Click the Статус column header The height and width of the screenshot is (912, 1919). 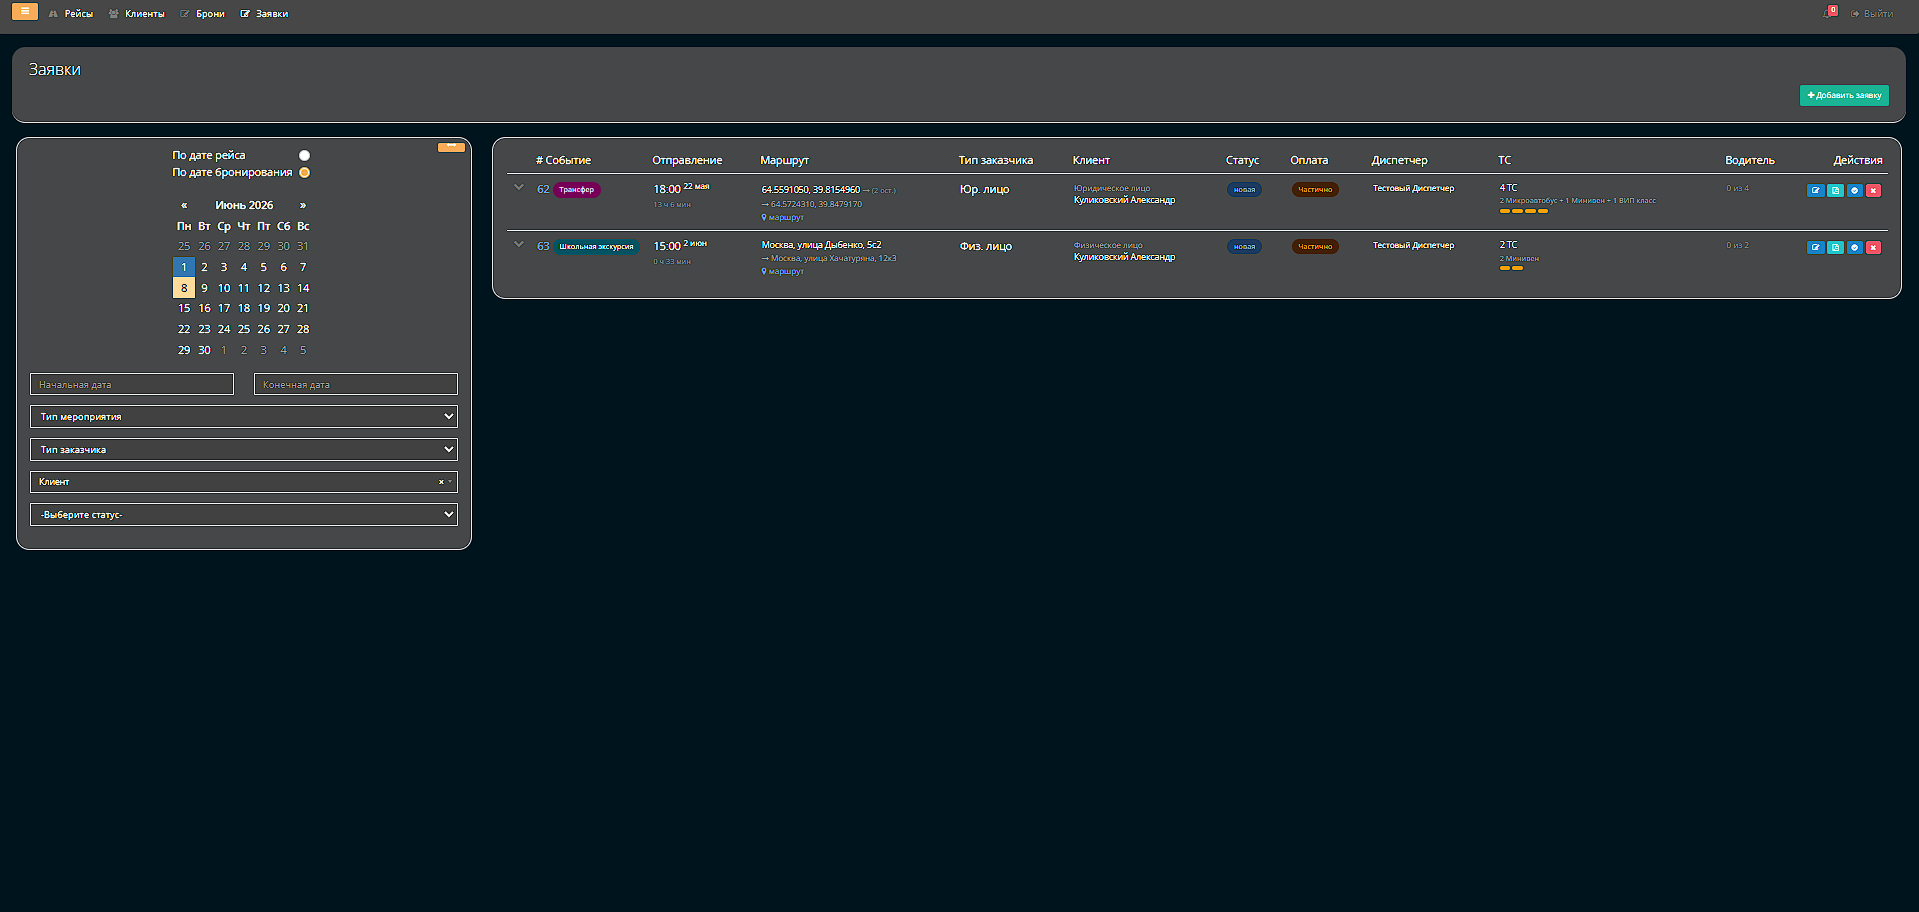click(x=1242, y=160)
